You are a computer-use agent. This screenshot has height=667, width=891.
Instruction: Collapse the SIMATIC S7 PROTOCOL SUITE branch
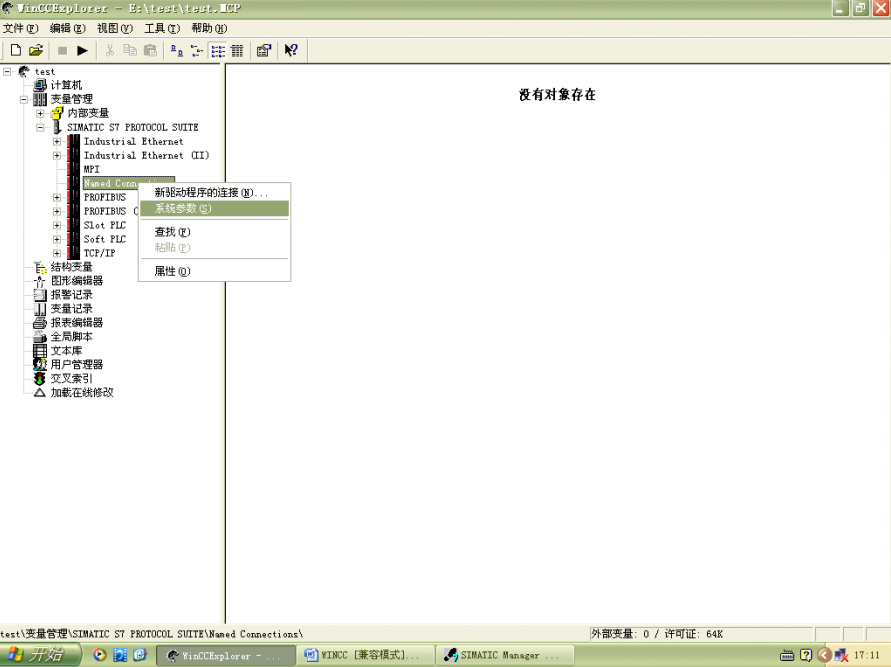coord(40,127)
